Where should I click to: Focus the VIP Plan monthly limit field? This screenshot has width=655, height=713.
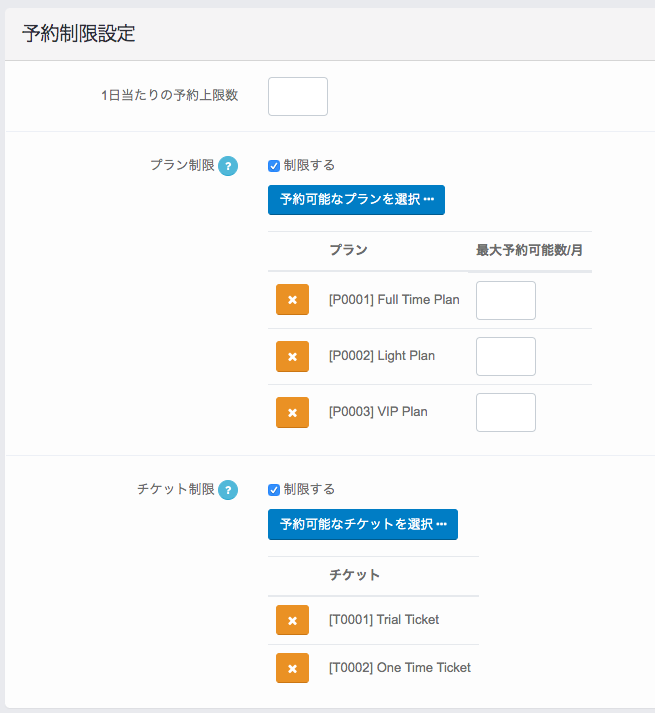(505, 412)
